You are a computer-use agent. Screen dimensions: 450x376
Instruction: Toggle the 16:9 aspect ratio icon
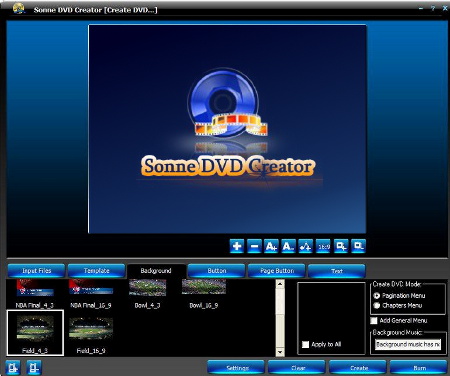click(x=323, y=246)
